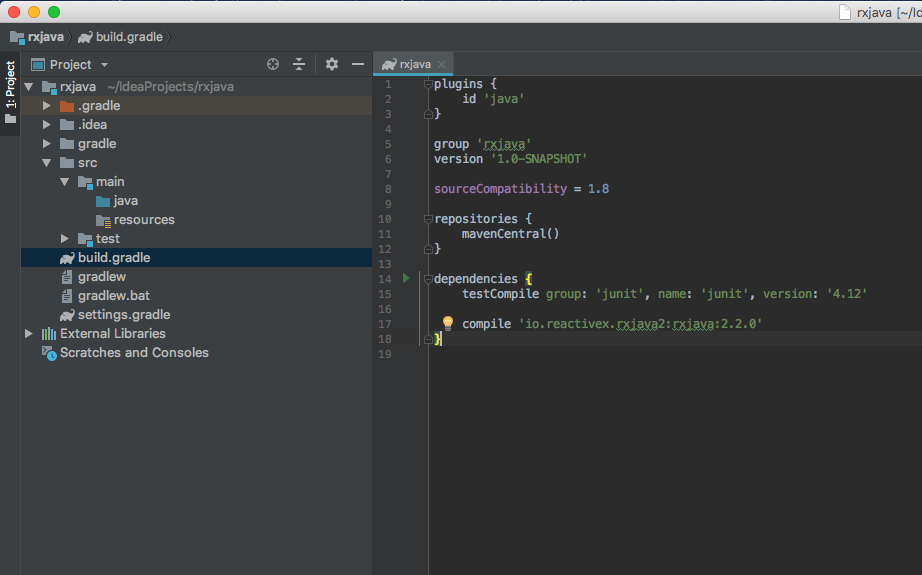Screen dimensions: 922x575
Task: Click line number 19 in gutter
Action: coord(385,354)
